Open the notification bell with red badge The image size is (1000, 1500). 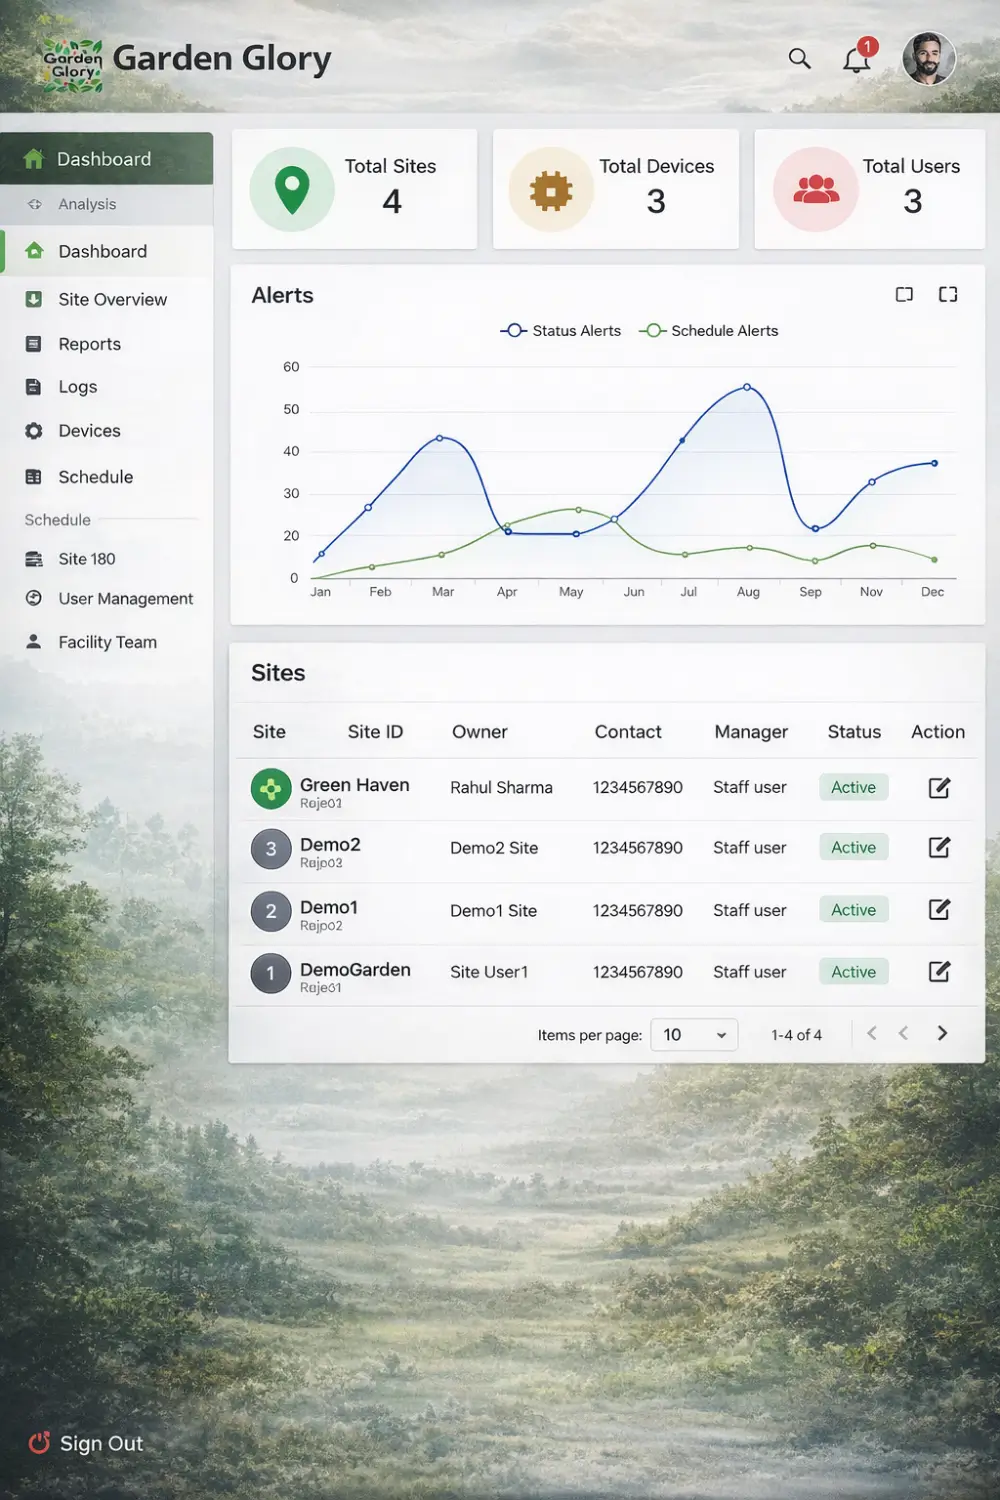click(x=856, y=60)
